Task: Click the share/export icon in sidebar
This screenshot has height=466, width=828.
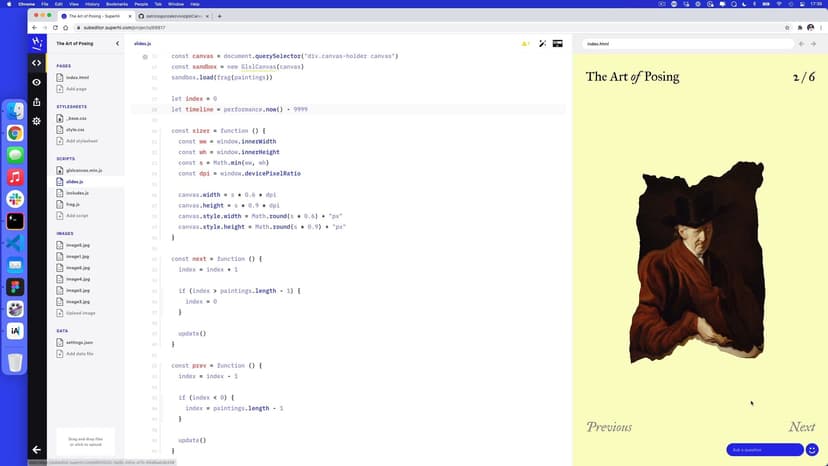Action: (37, 101)
